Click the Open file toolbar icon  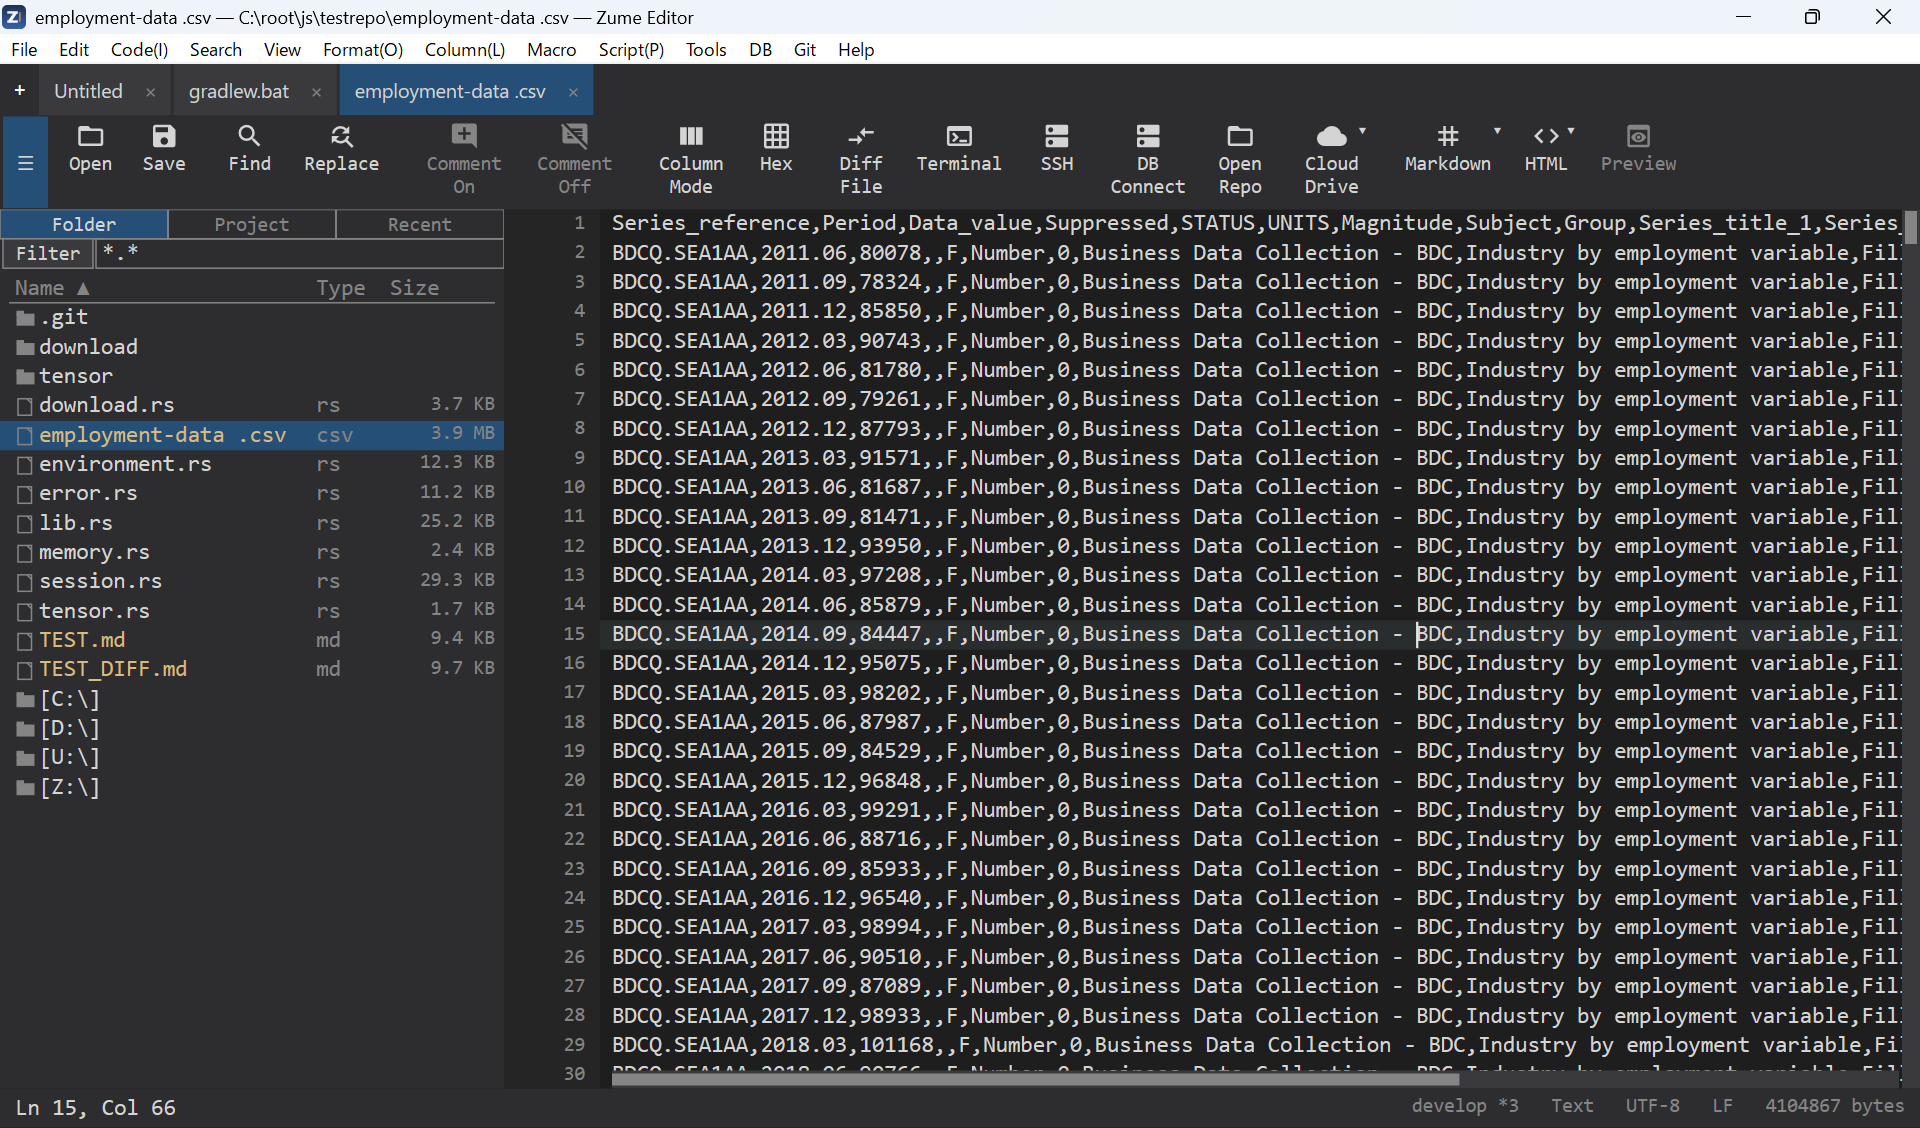click(90, 150)
